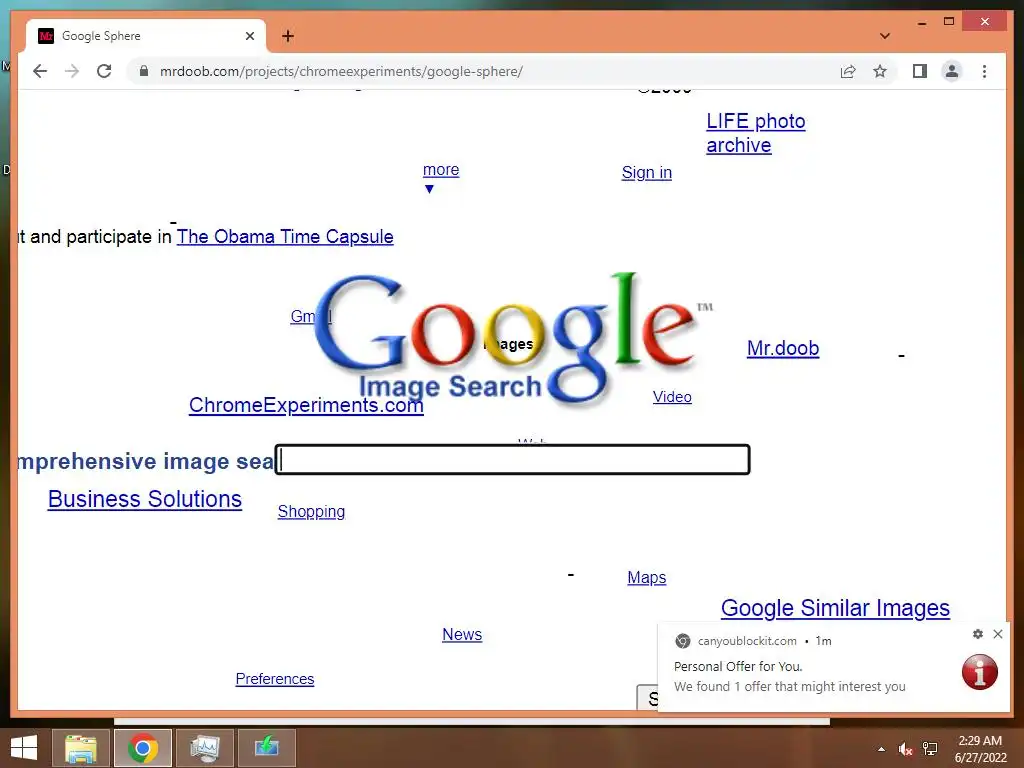Click the Chrome taskbar icon
Screen dimensions: 1024x768
[x=143, y=748]
